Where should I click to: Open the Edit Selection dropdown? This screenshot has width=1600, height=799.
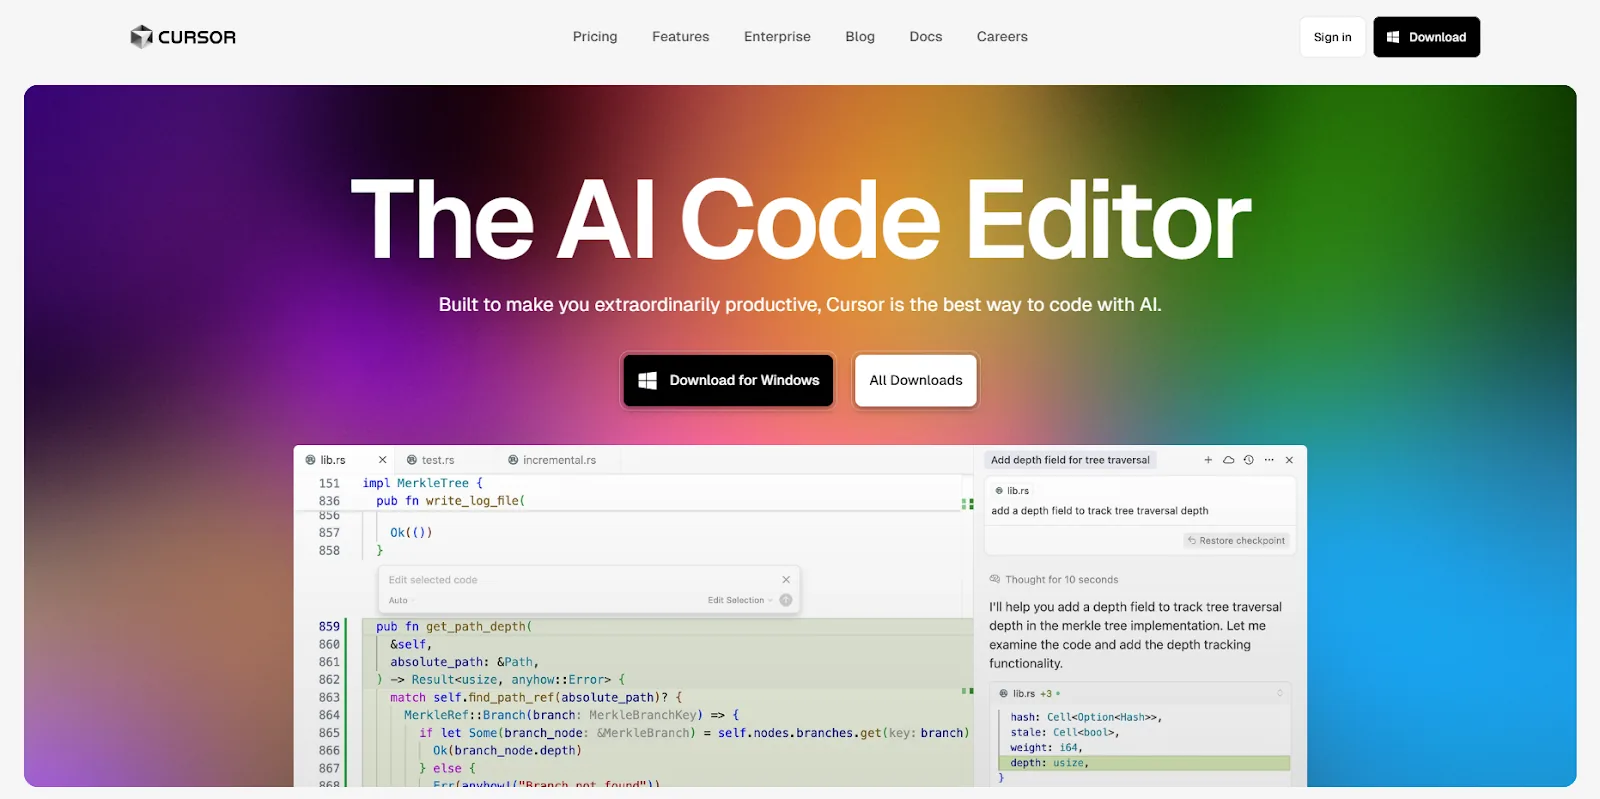(x=740, y=601)
